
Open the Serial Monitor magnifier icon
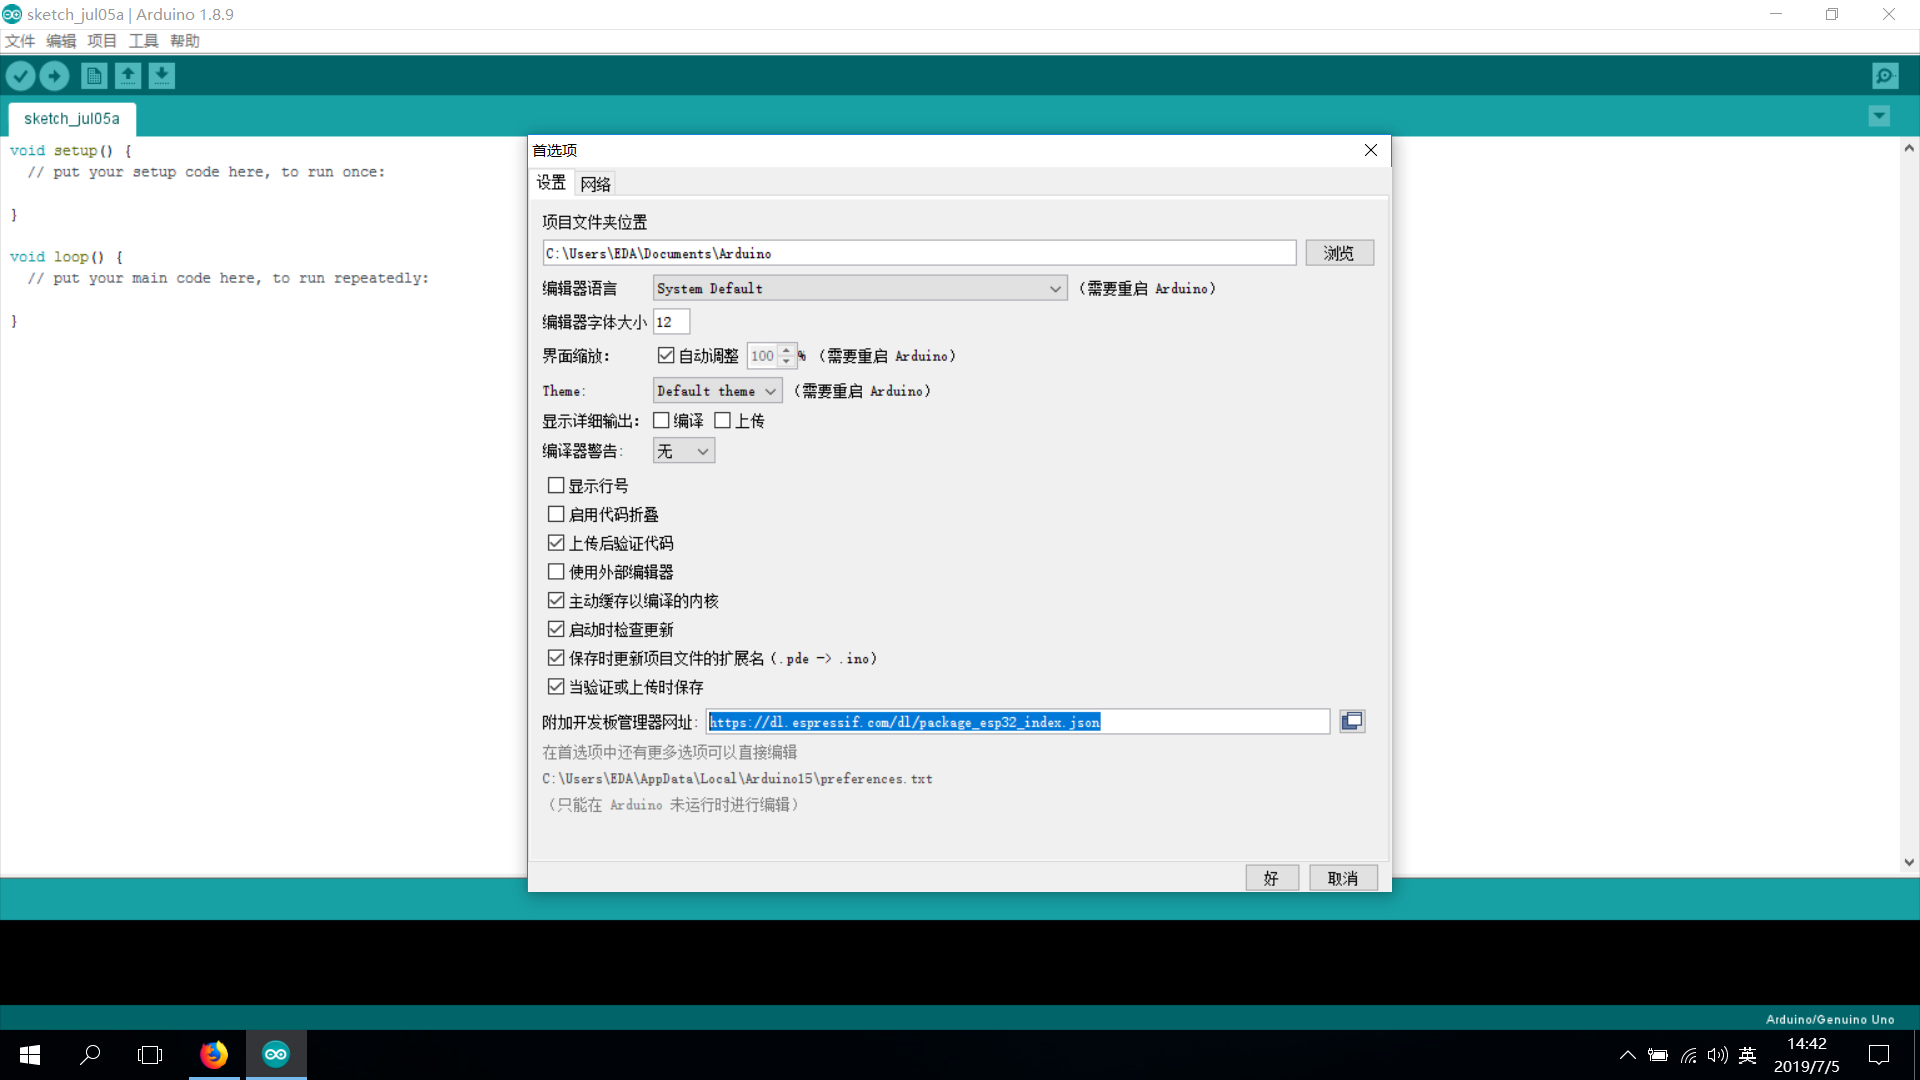pos(1885,76)
